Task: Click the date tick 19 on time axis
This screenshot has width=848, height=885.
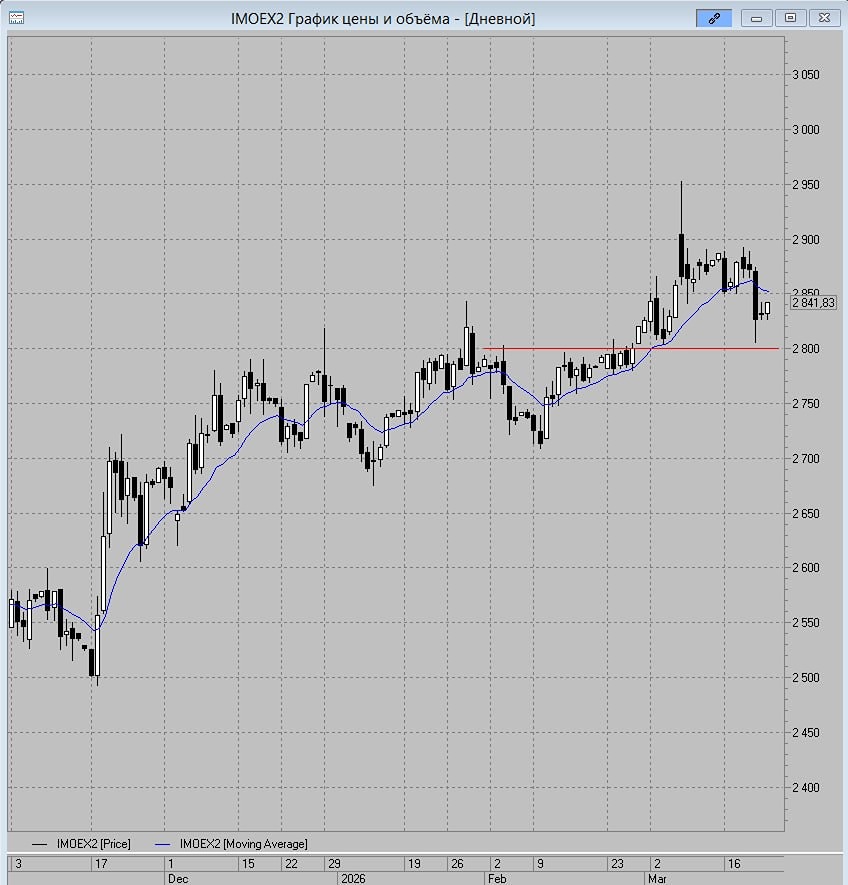Action: (x=414, y=864)
